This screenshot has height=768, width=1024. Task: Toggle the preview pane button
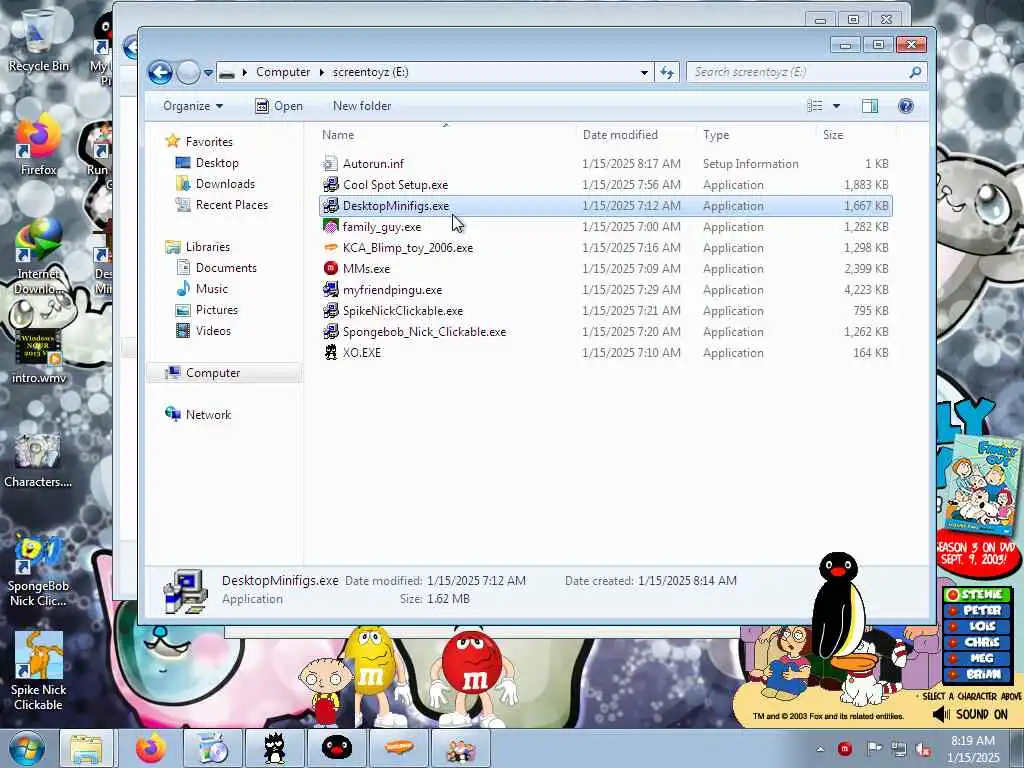click(870, 106)
